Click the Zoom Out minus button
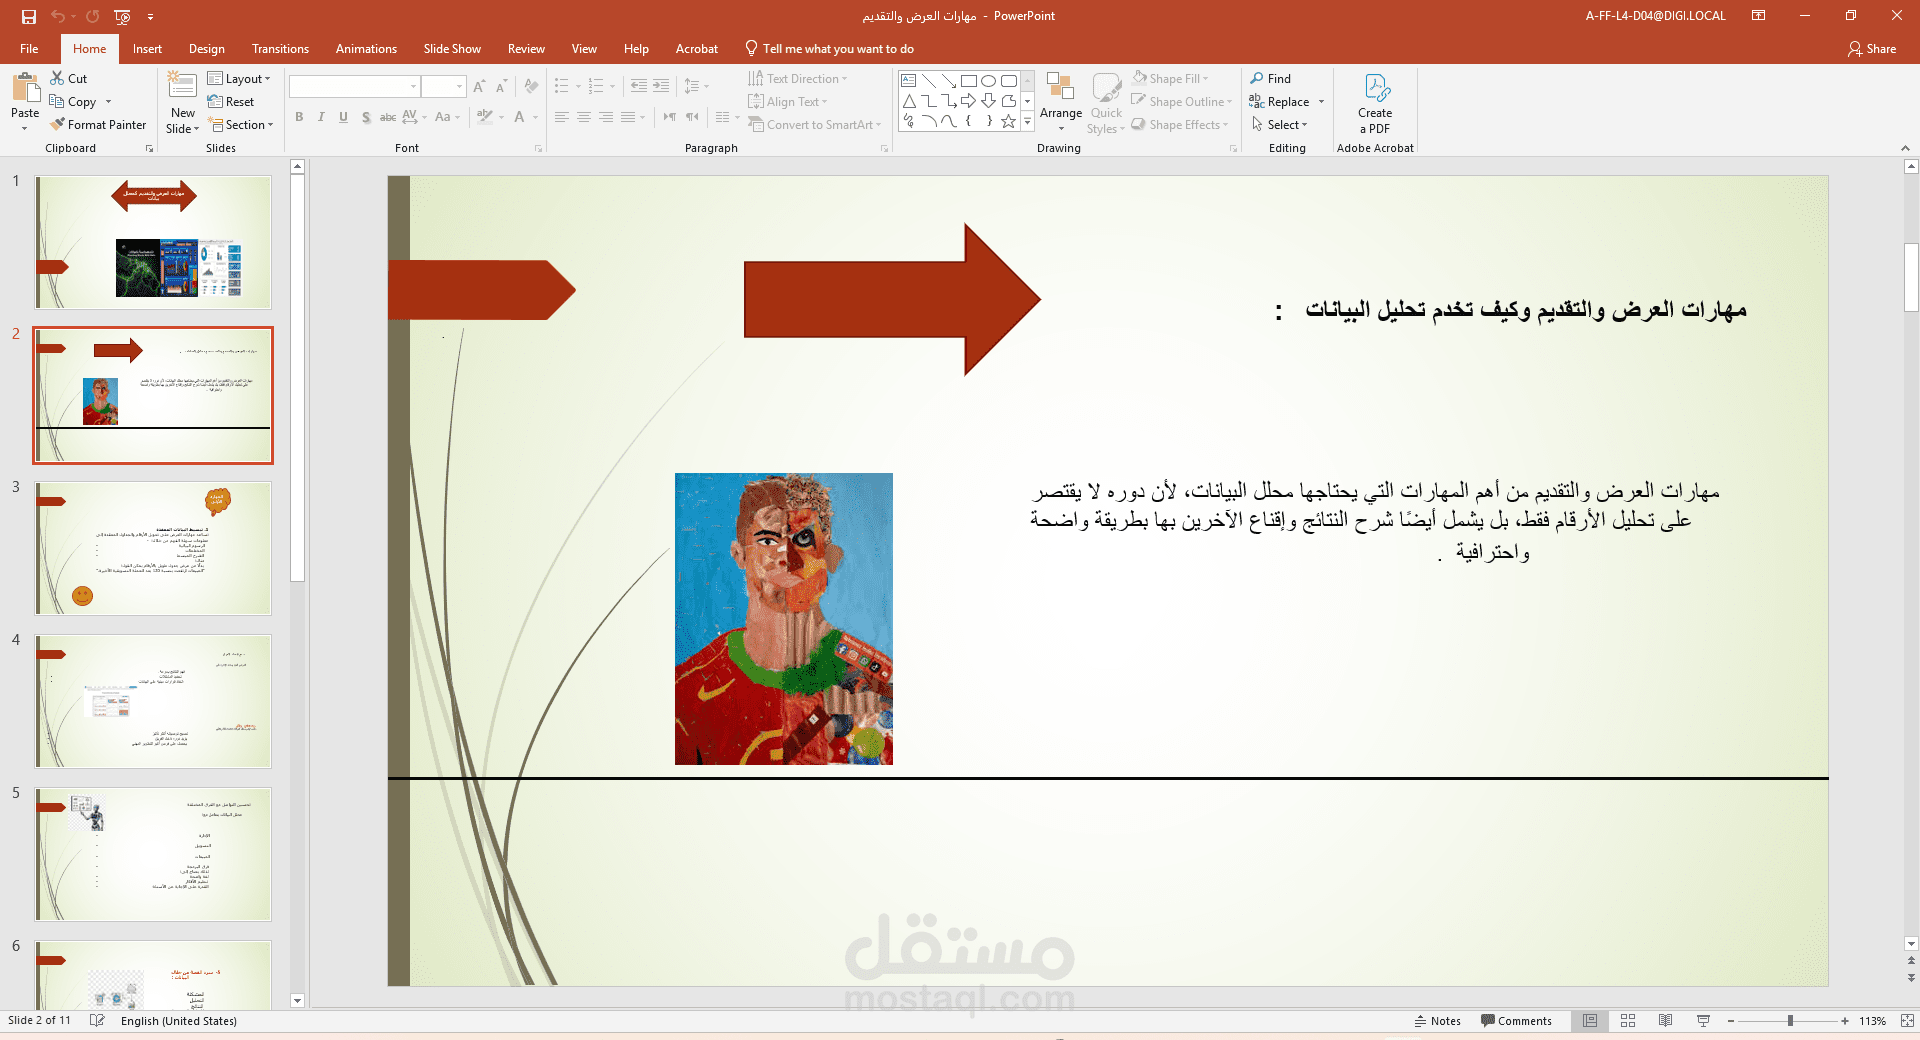 (x=1731, y=1020)
